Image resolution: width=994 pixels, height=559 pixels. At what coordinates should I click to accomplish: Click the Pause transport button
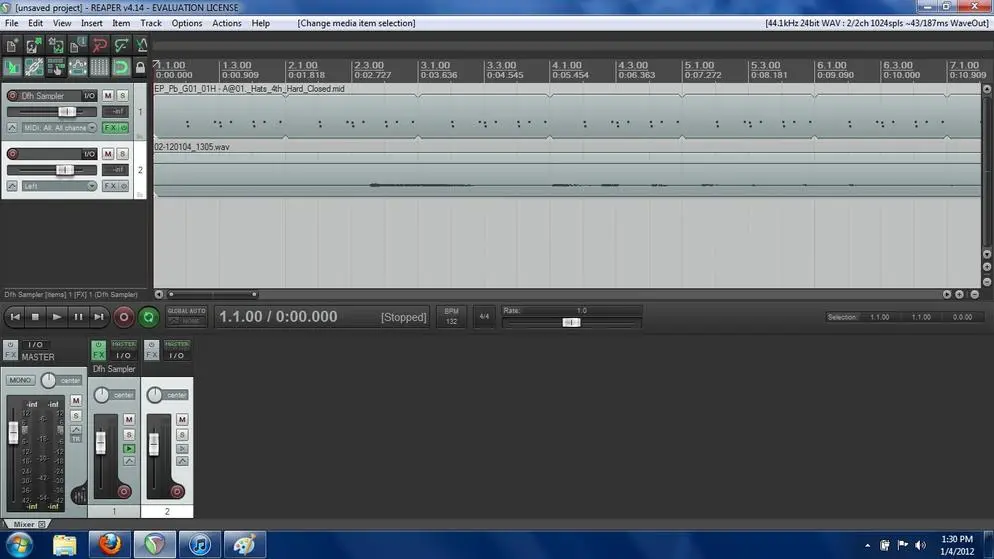[x=78, y=317]
